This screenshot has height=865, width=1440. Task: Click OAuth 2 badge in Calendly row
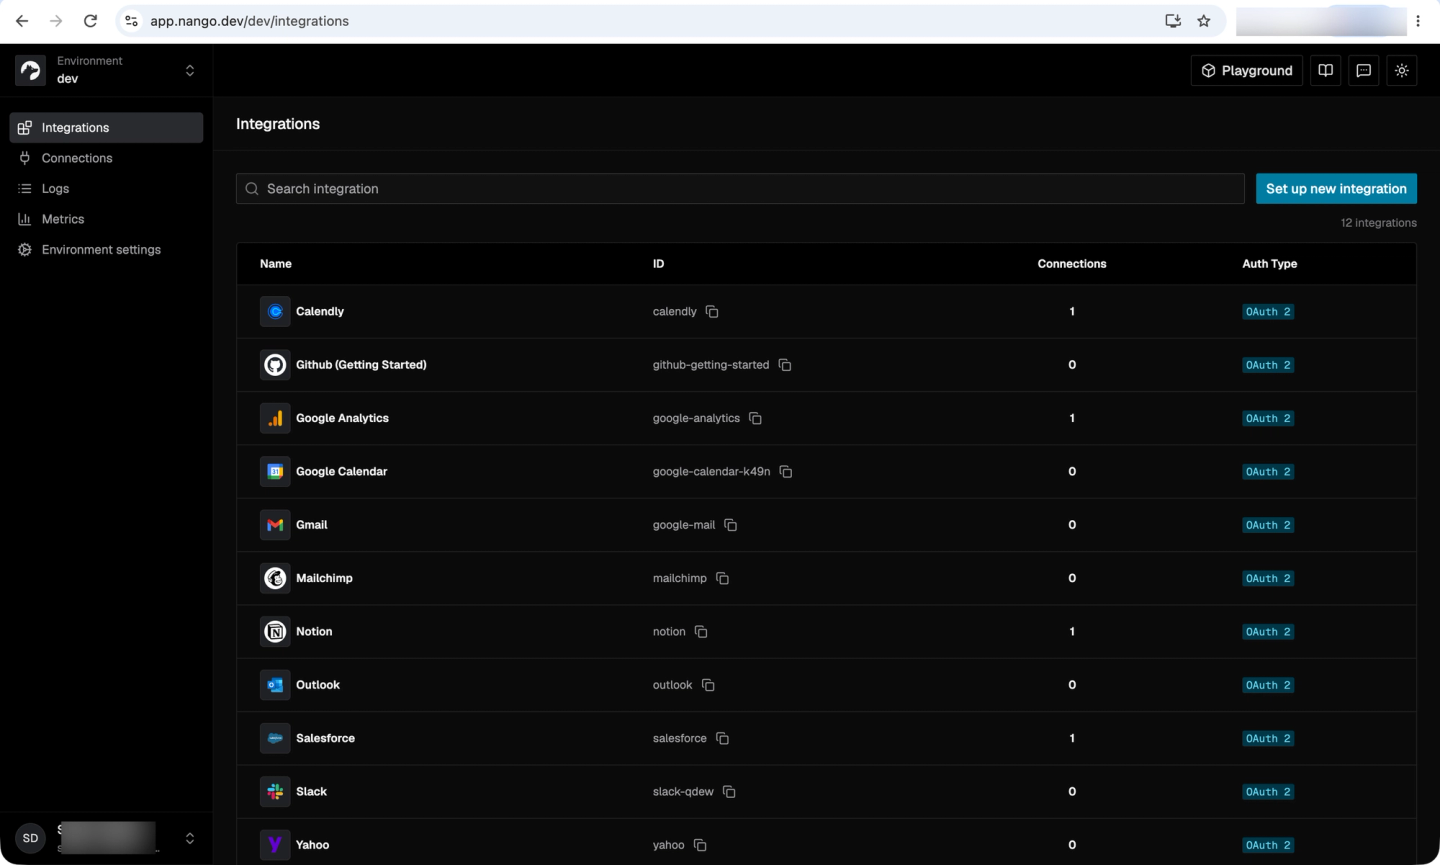(1268, 312)
